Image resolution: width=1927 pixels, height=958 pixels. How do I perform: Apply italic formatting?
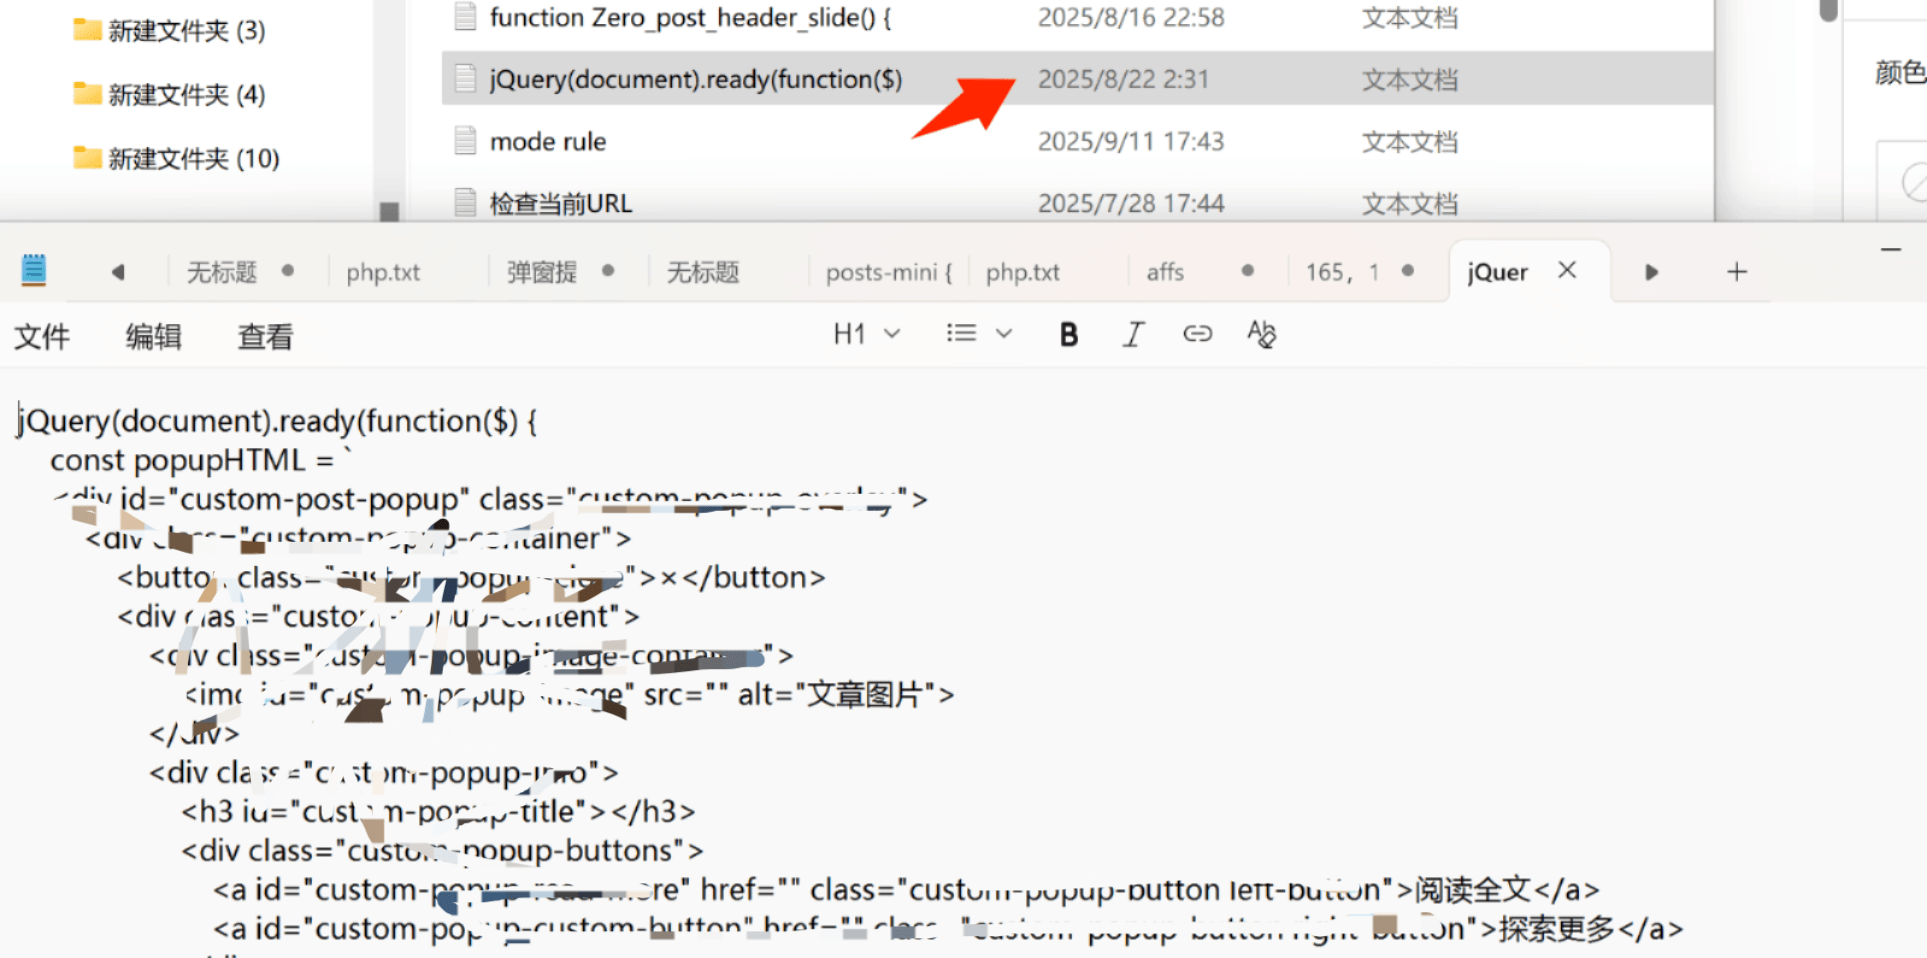pyautogui.click(x=1132, y=335)
